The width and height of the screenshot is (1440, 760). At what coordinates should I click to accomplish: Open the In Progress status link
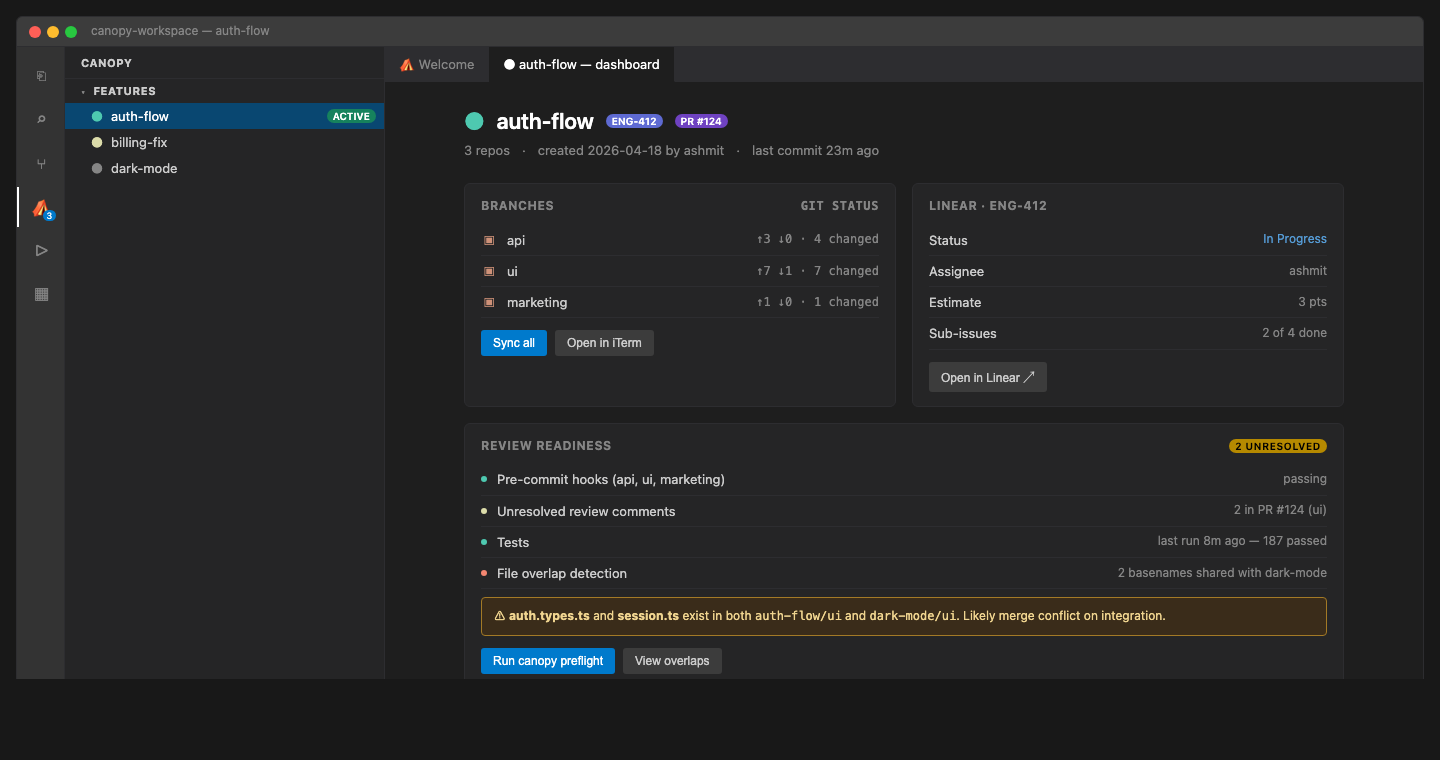(x=1294, y=239)
